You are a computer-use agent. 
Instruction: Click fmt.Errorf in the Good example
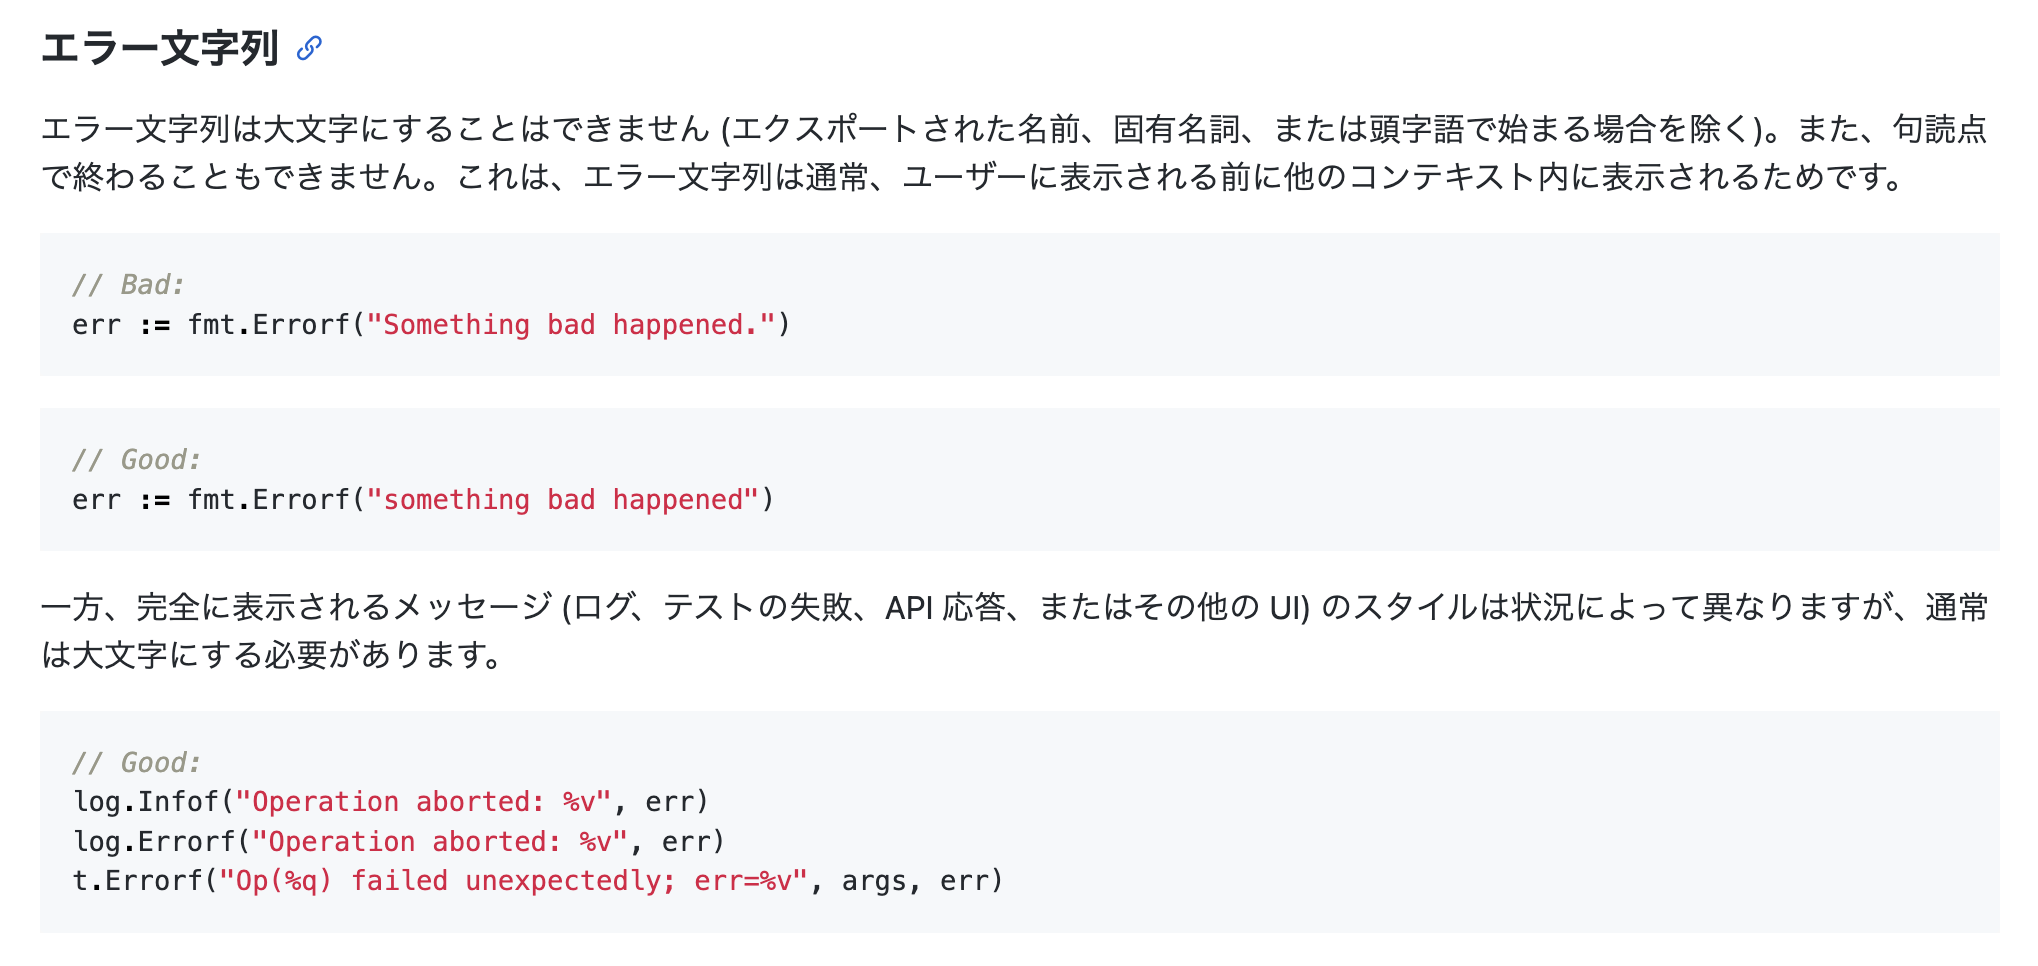[269, 500]
